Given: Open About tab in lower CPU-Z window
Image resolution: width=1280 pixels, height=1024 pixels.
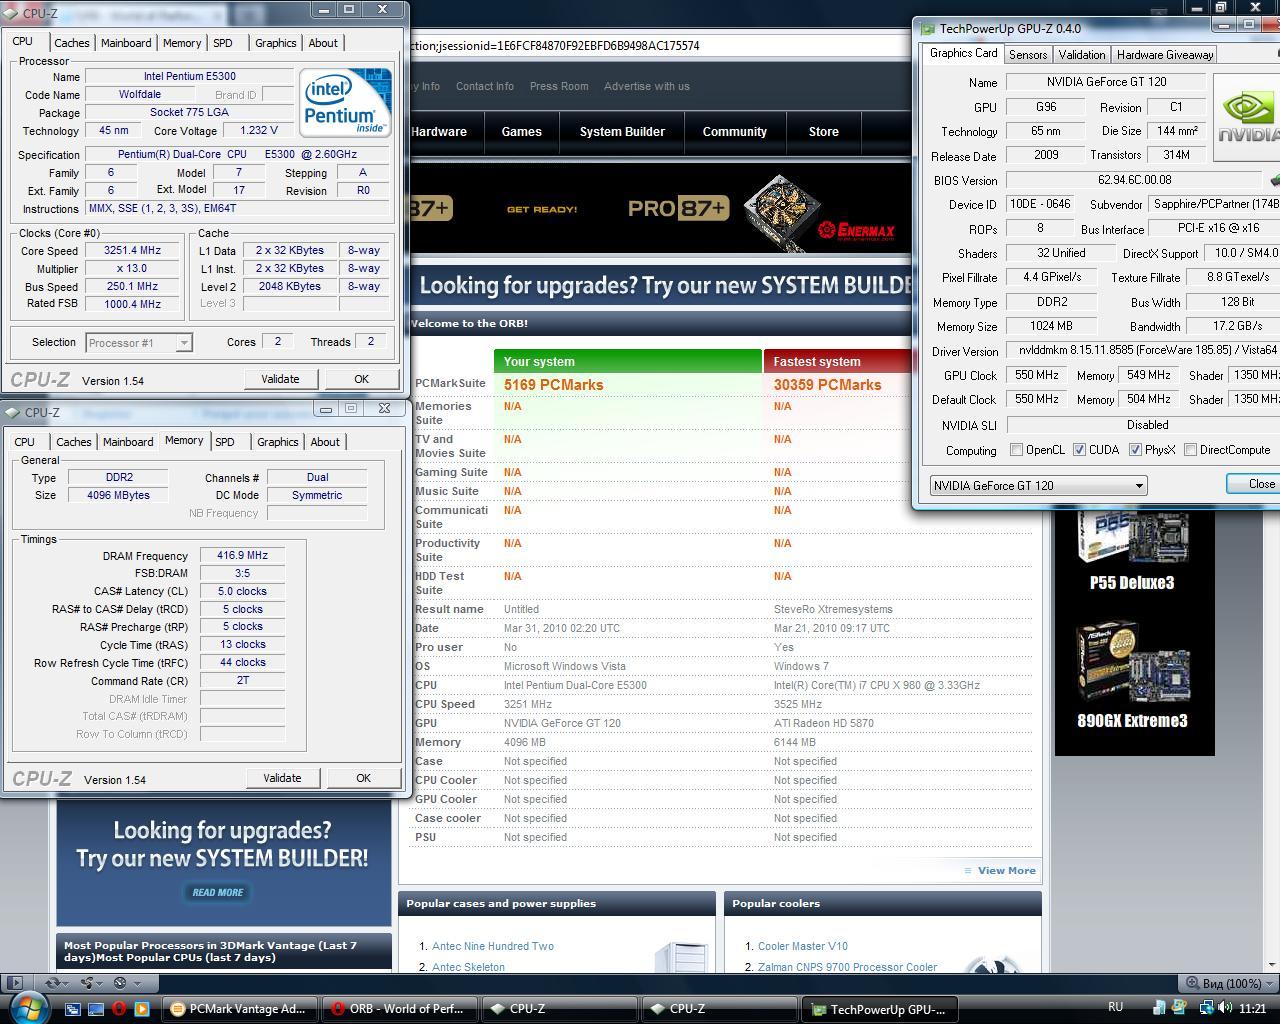Looking at the screenshot, I should 325,442.
